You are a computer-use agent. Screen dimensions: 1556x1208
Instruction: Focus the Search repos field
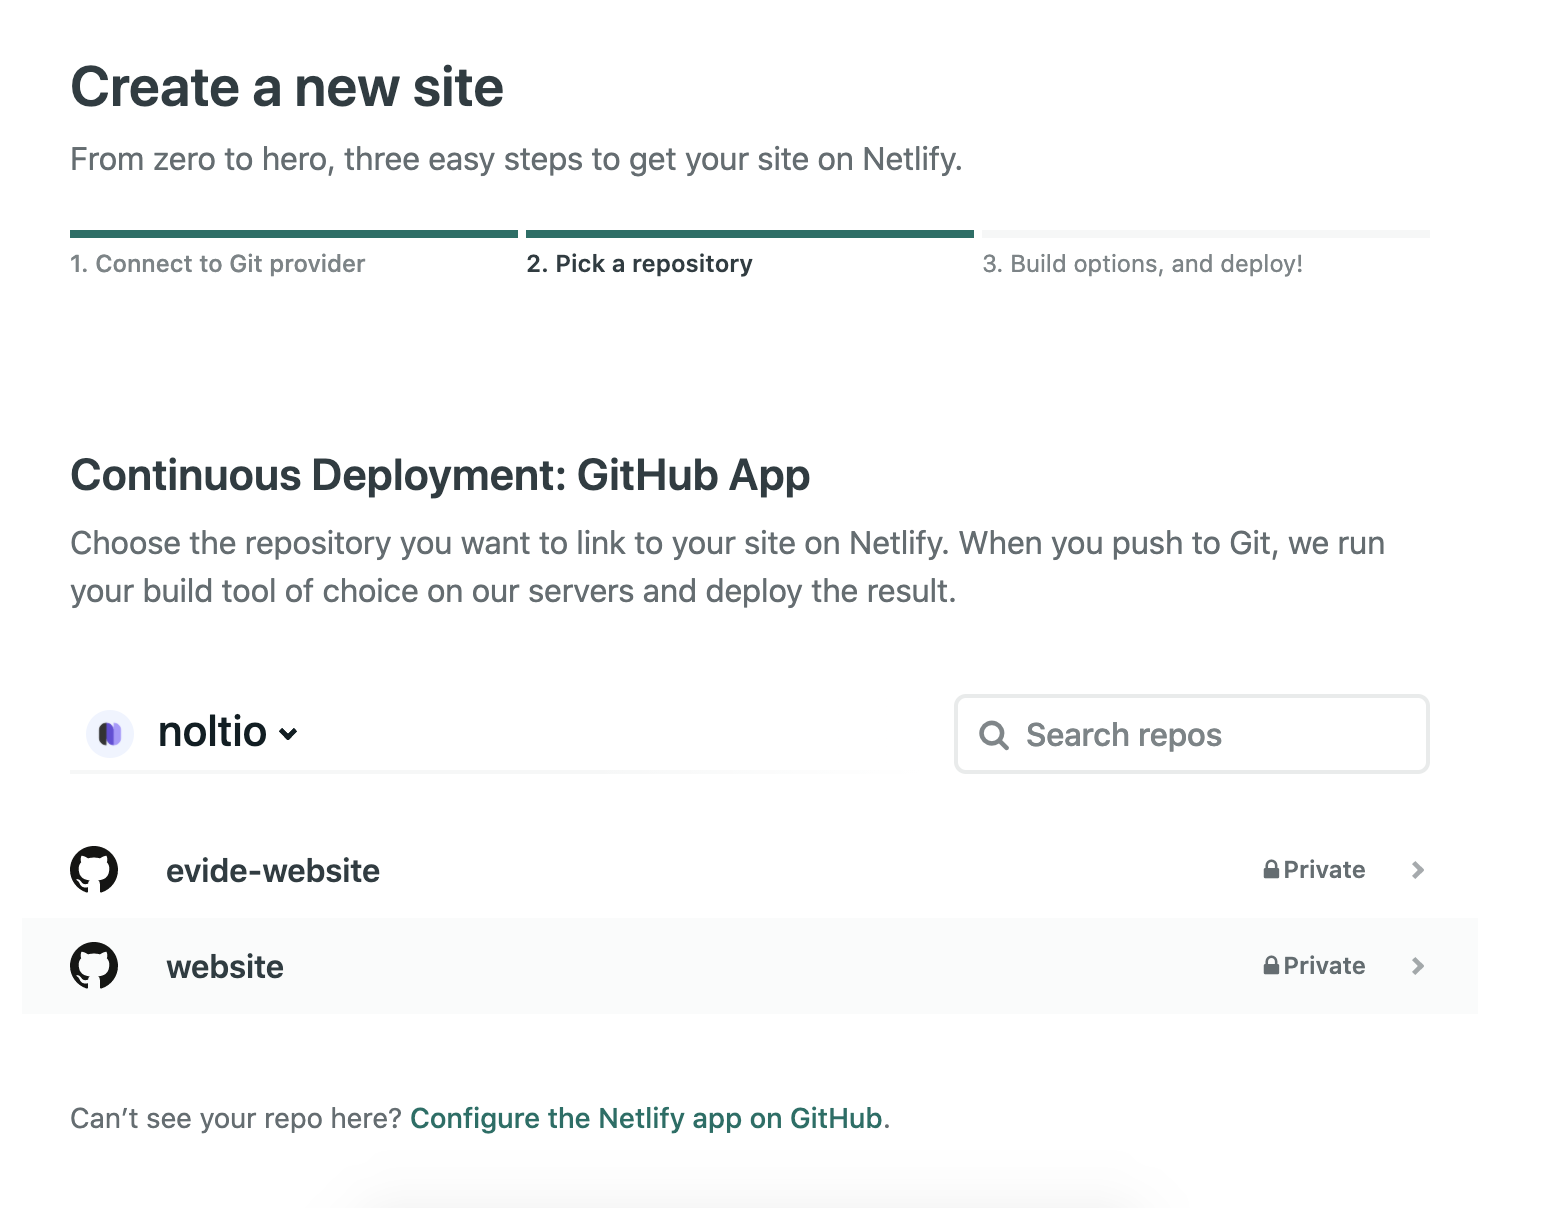[x=1192, y=734]
